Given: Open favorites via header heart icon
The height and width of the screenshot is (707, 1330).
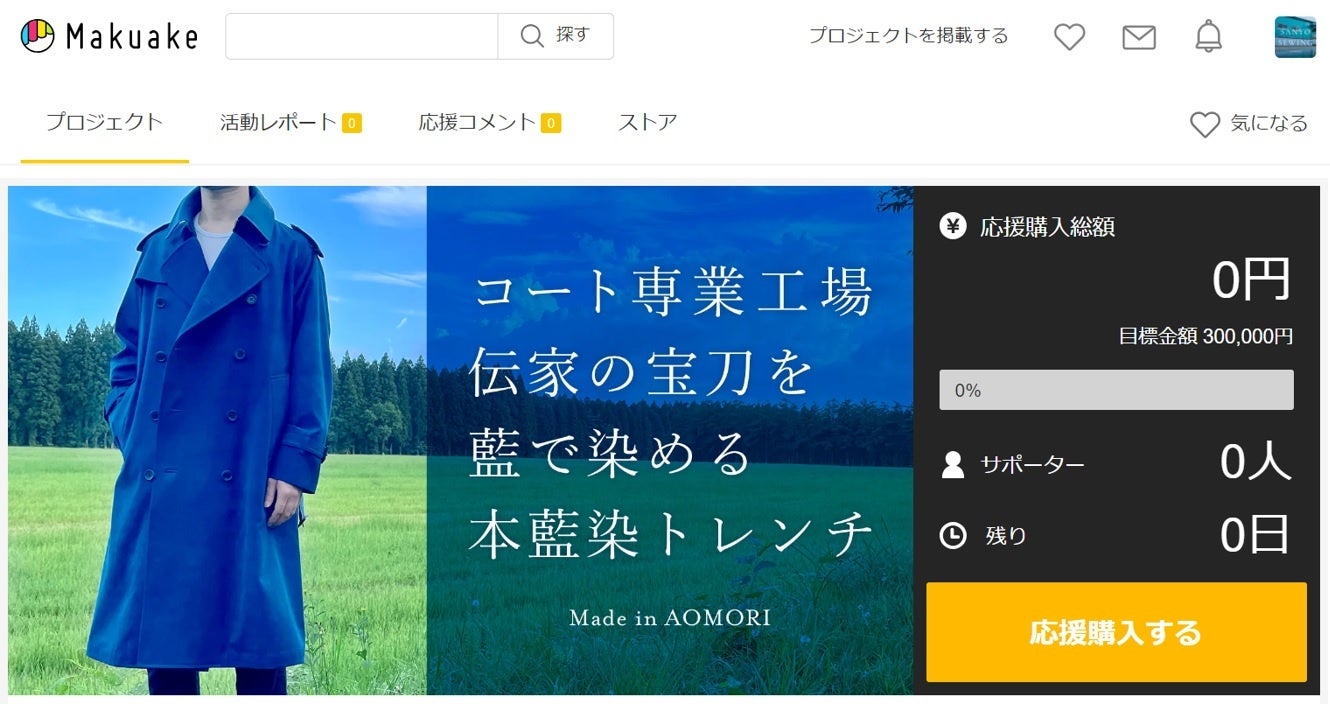Looking at the screenshot, I should 1069,37.
